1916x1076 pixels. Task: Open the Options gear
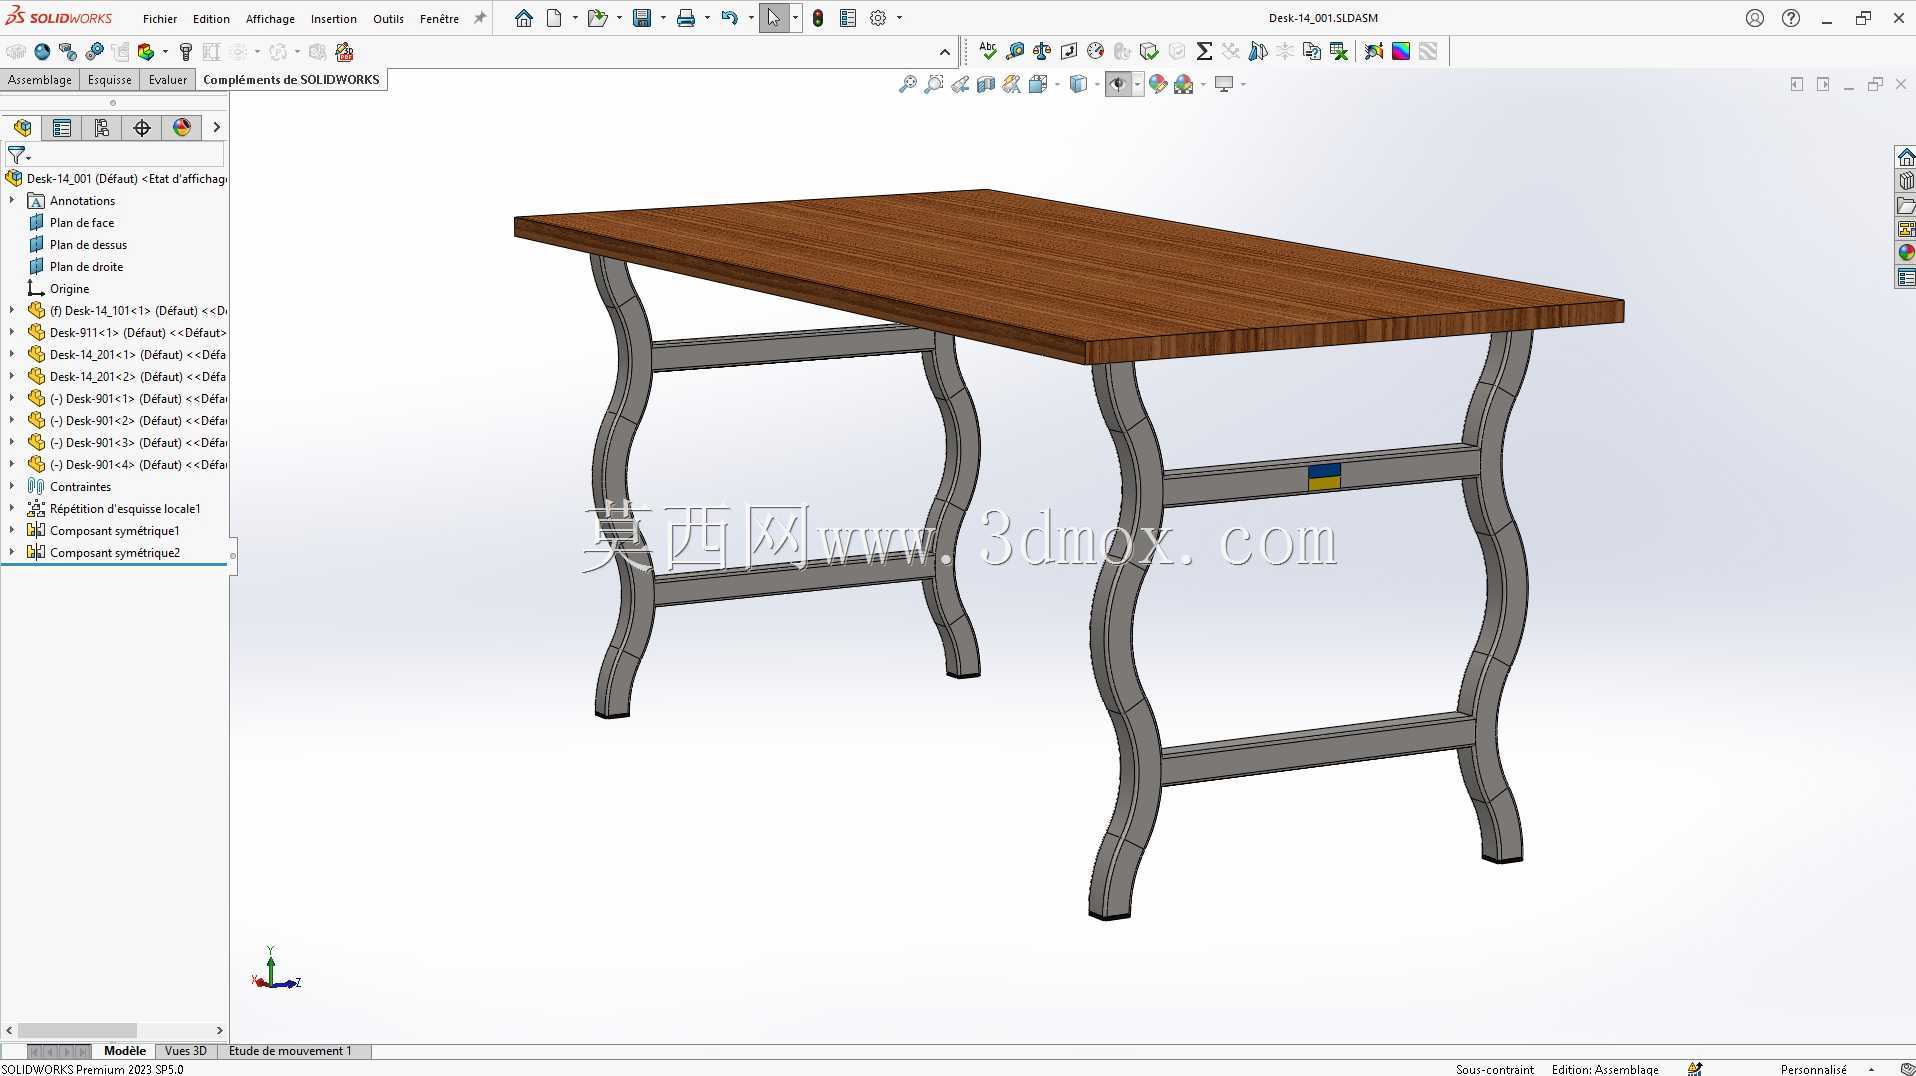878,18
